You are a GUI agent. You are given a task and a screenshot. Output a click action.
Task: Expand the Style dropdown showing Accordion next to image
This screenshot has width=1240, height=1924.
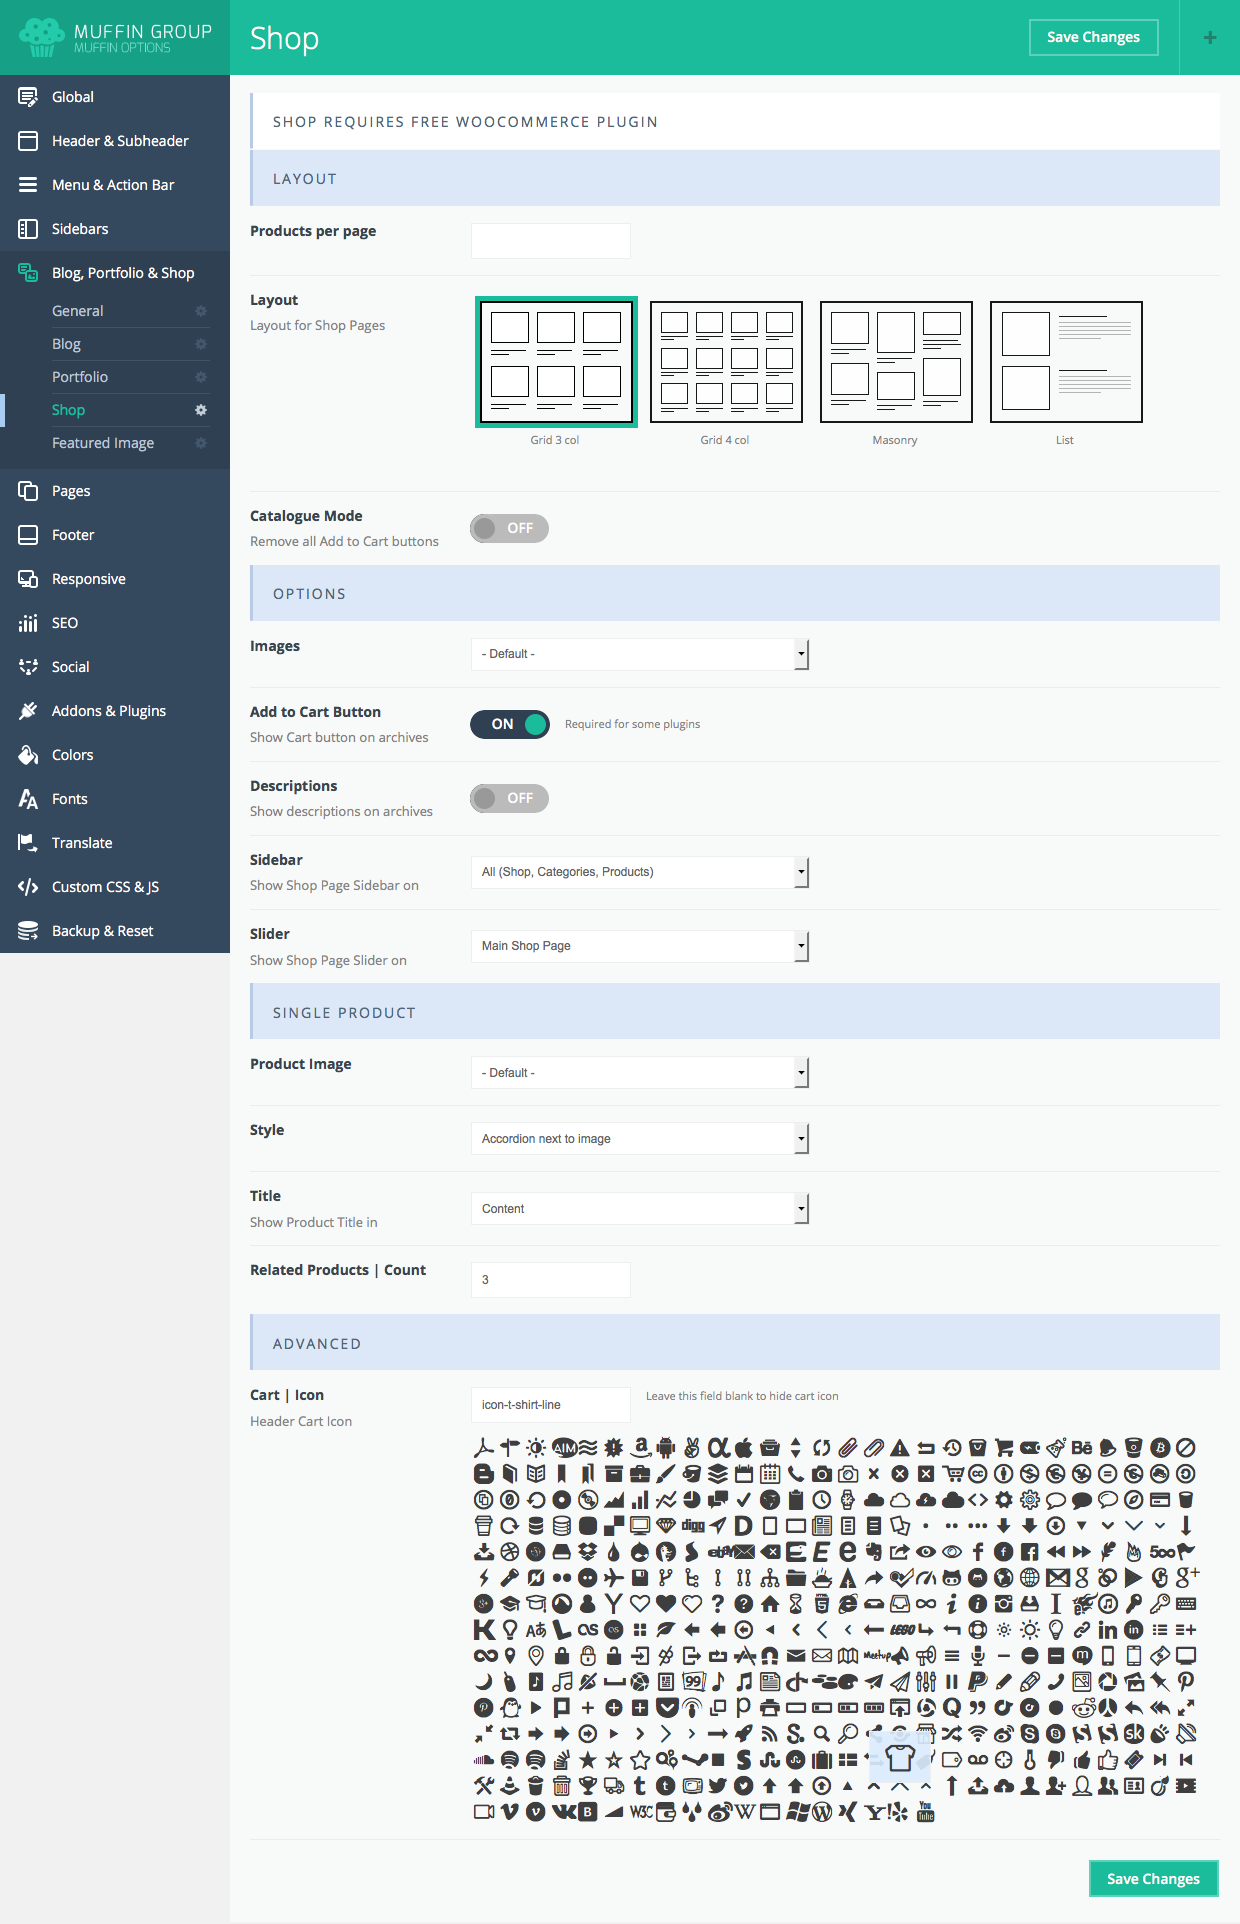coord(640,1139)
